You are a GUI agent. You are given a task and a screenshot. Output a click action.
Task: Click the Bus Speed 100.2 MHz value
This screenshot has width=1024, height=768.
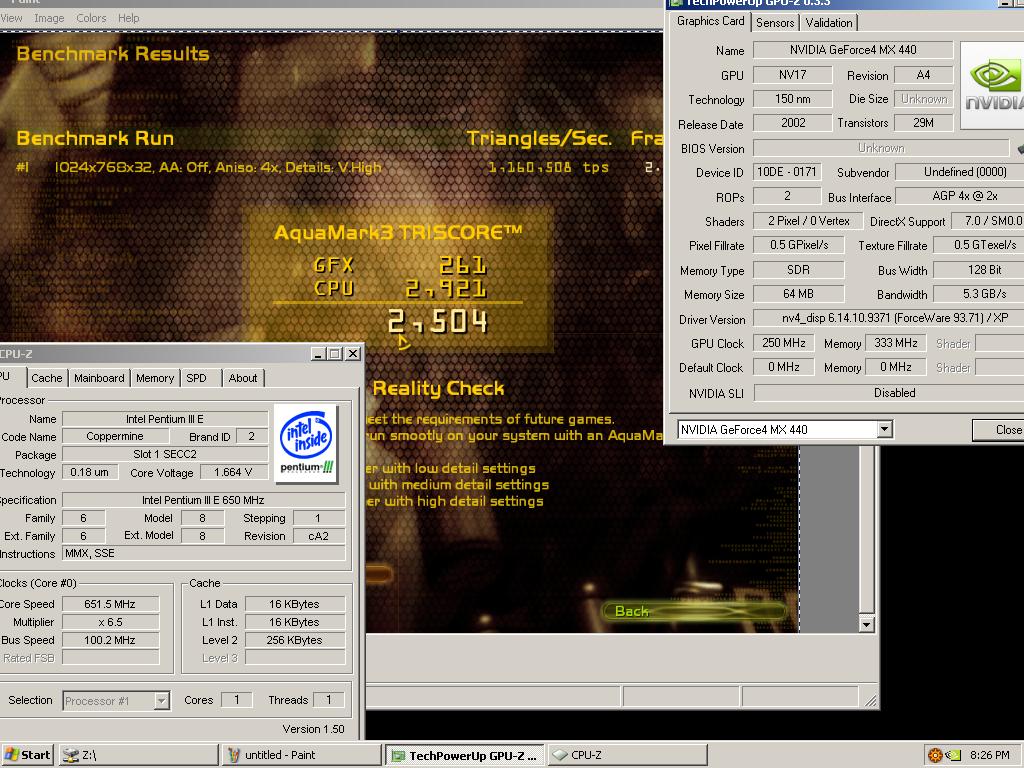tap(110, 640)
